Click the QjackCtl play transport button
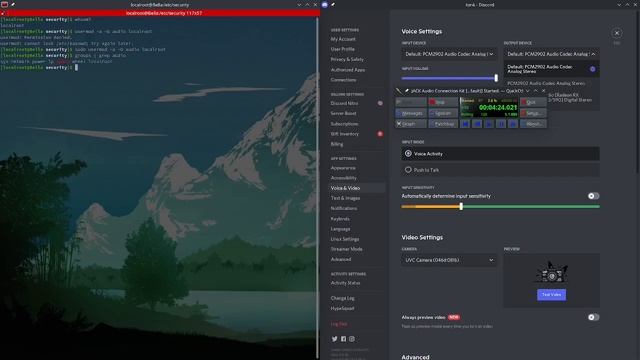The width and height of the screenshot is (640, 360). (489, 124)
